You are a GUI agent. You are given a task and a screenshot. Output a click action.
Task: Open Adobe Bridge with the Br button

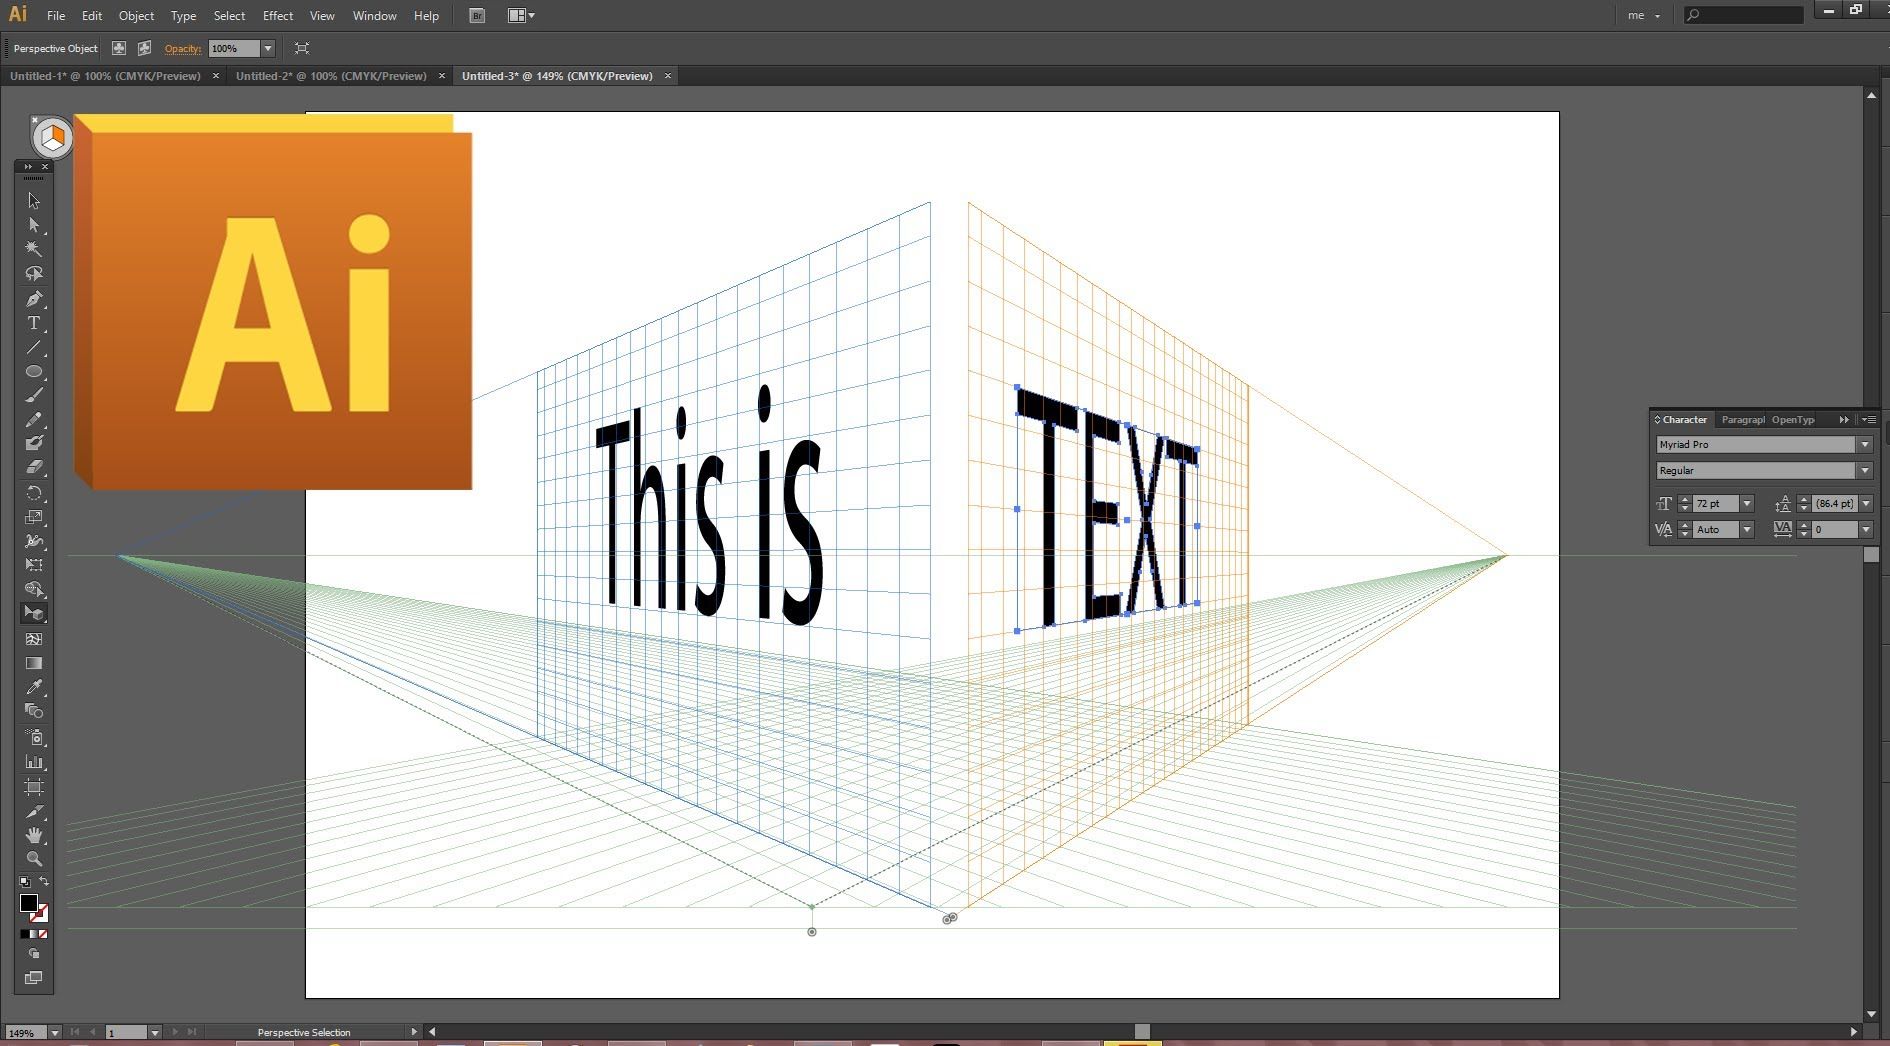coord(477,16)
